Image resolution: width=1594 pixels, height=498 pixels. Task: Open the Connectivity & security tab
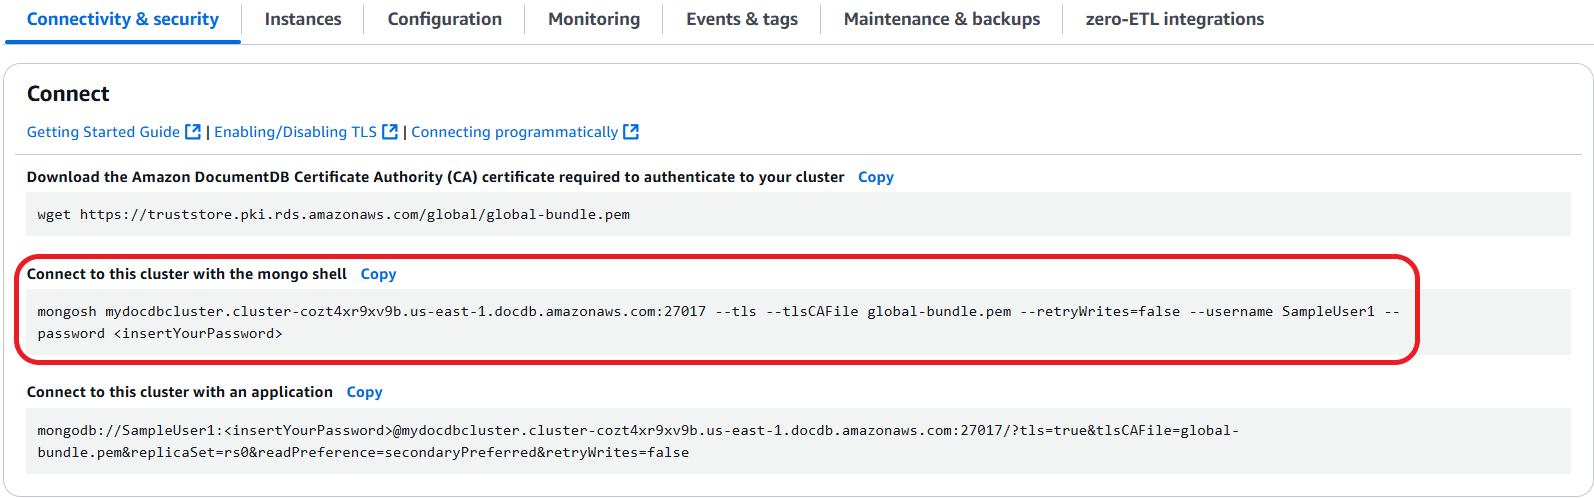tap(122, 19)
